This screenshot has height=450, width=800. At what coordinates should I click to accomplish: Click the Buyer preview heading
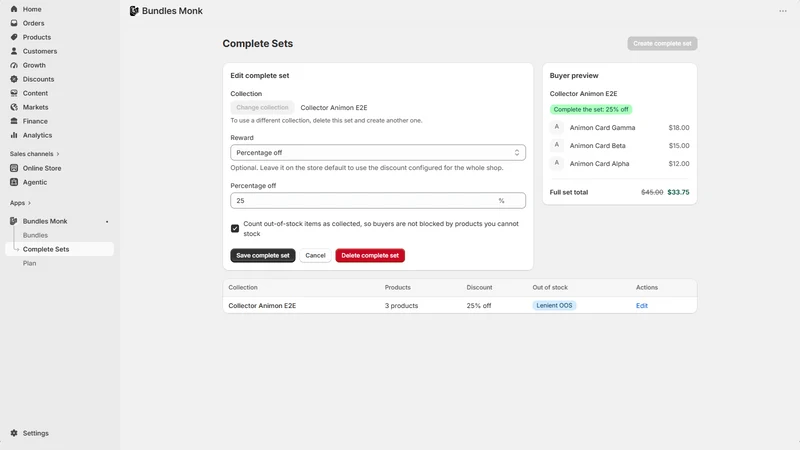574,76
